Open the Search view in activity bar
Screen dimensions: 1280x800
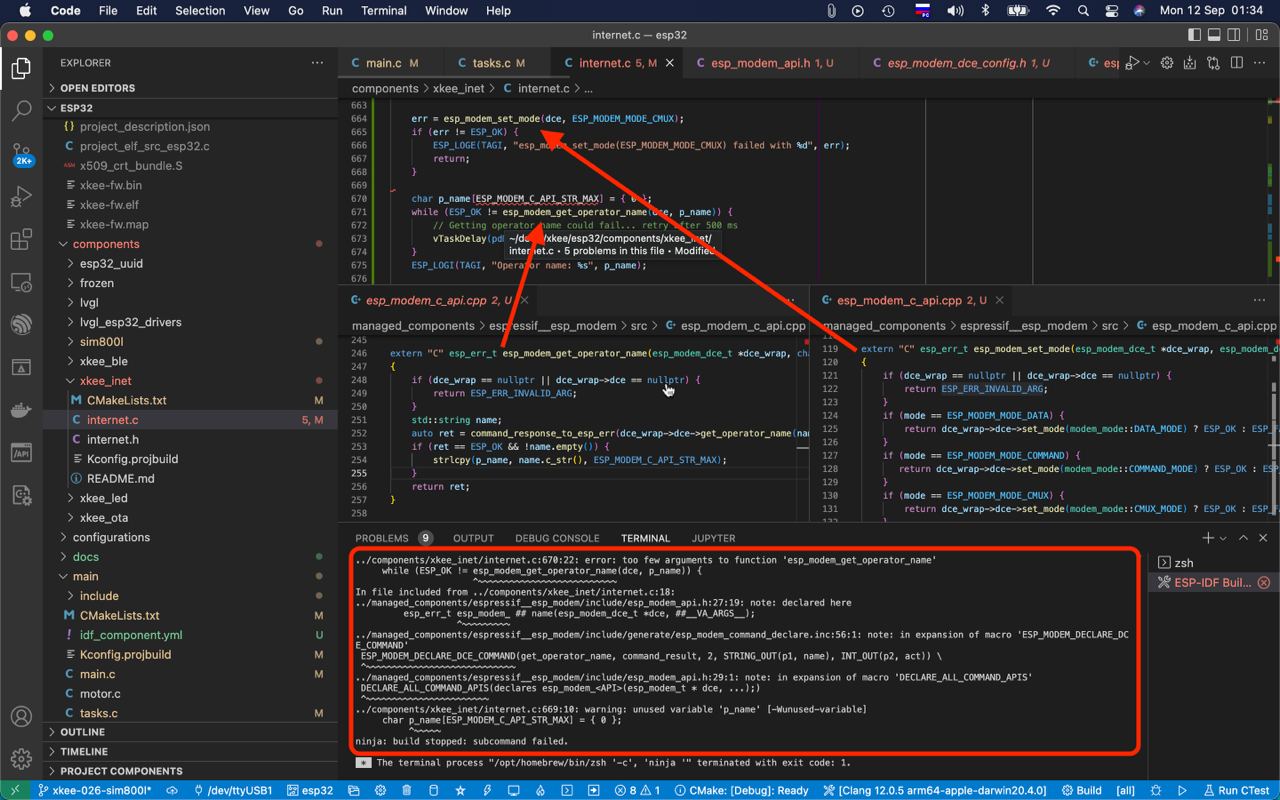21,111
